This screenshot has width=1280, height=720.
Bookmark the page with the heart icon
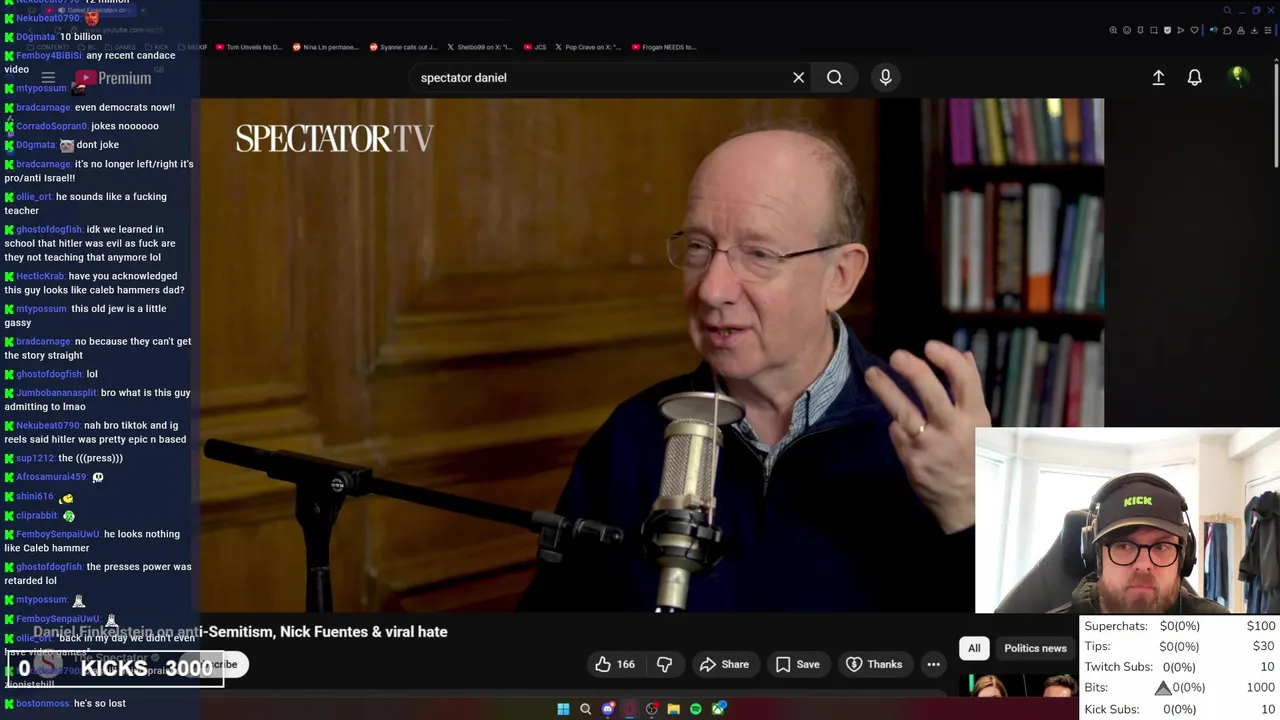pos(1194,30)
